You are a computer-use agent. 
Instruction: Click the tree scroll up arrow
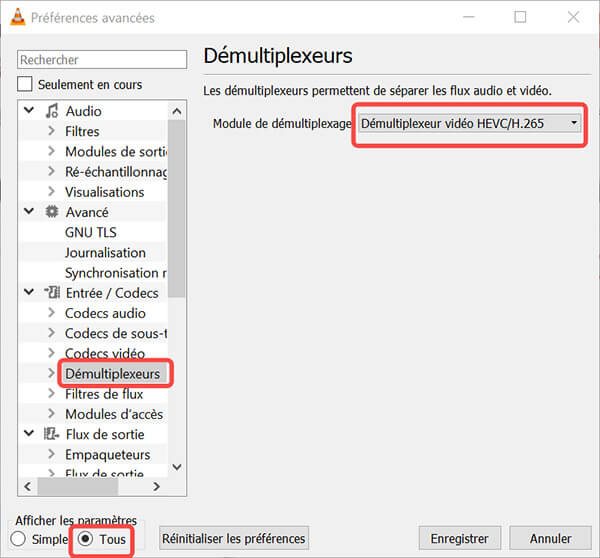(x=177, y=111)
